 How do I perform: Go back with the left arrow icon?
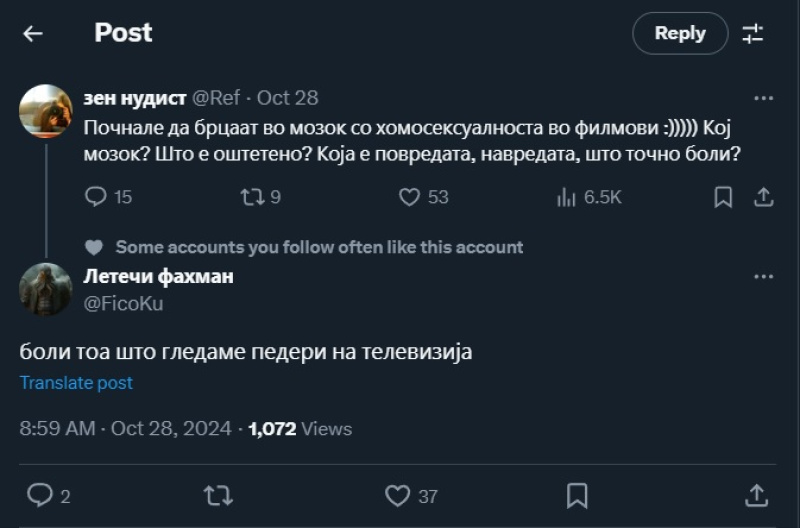[x=33, y=33]
